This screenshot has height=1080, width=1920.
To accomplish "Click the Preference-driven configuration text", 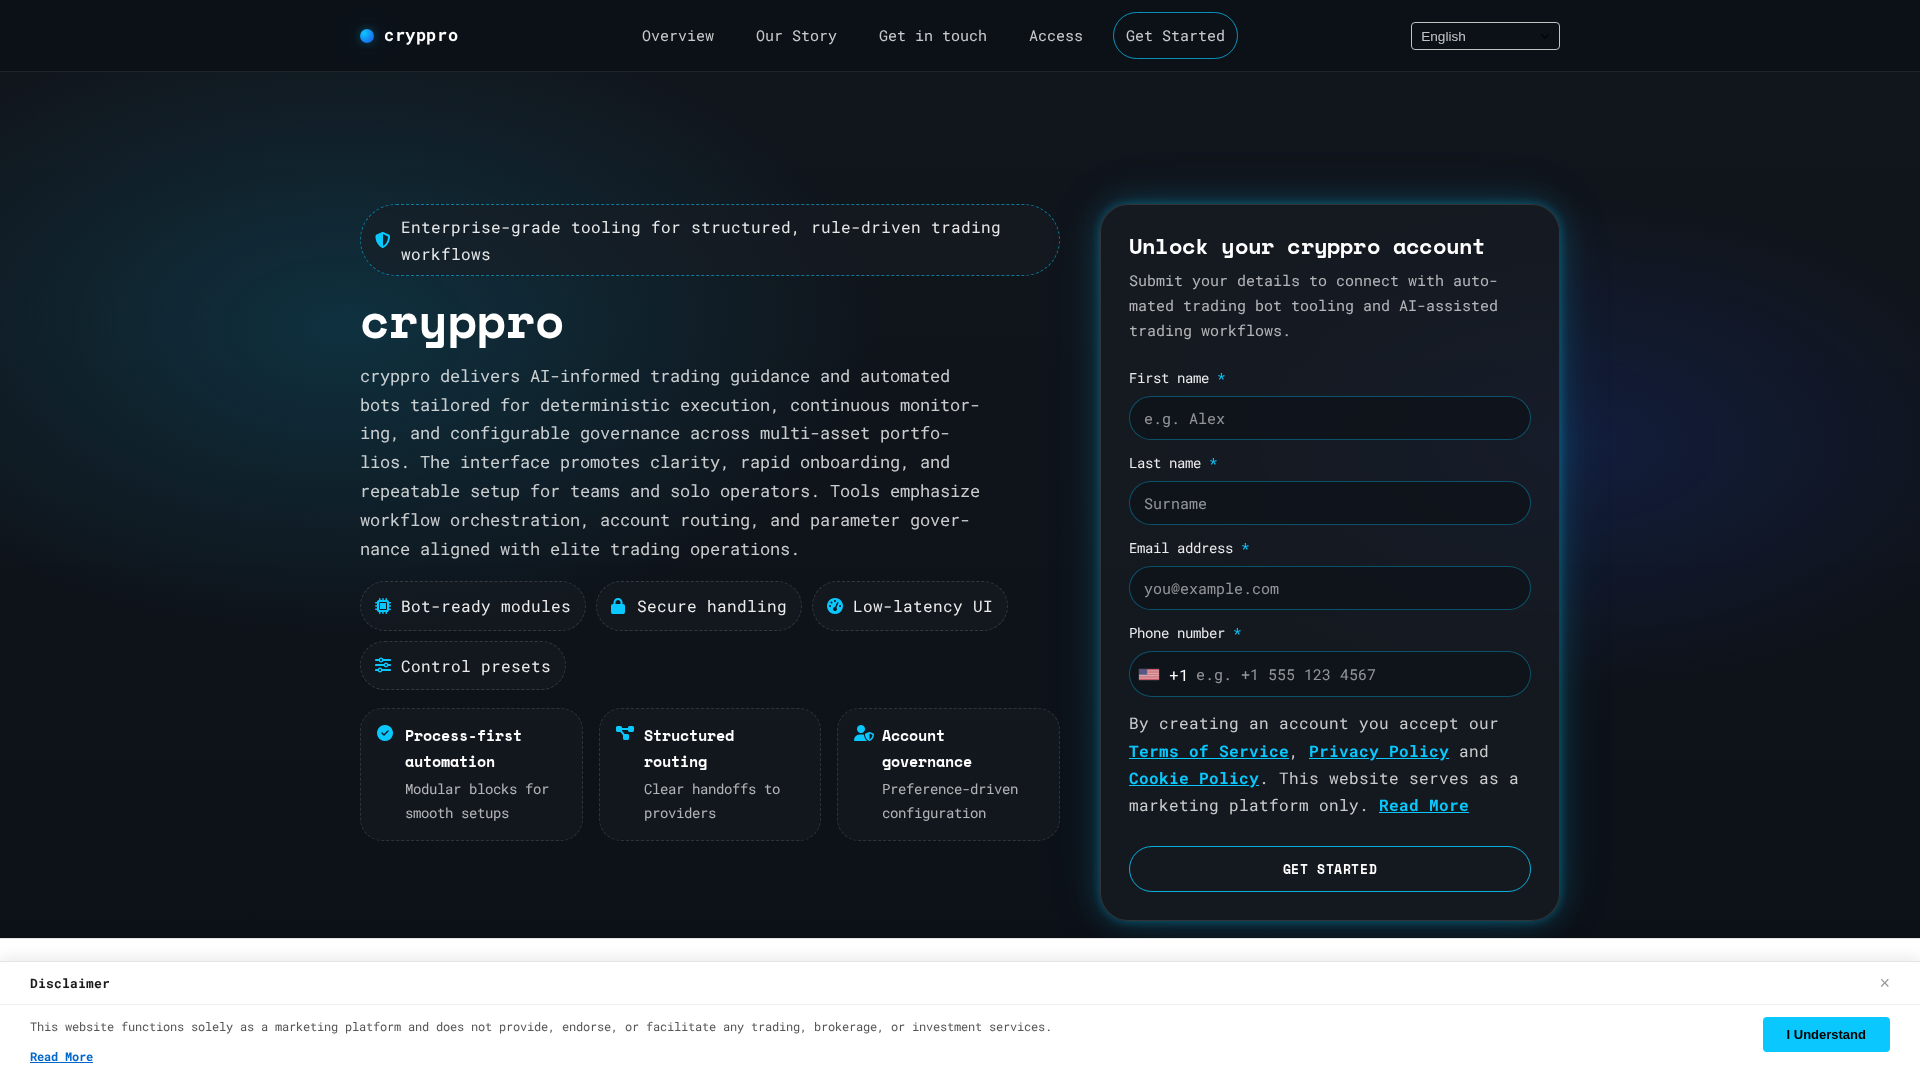I will (950, 801).
